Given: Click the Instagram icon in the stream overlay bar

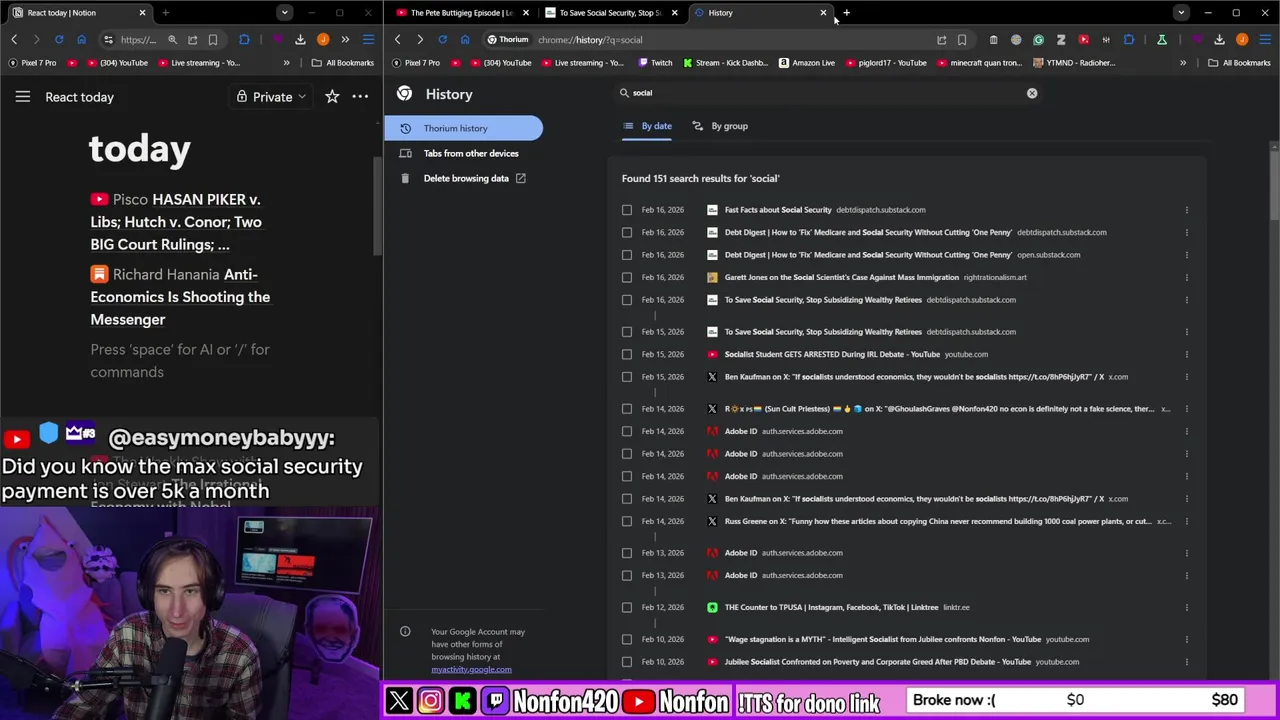Looking at the screenshot, I should 430,701.
